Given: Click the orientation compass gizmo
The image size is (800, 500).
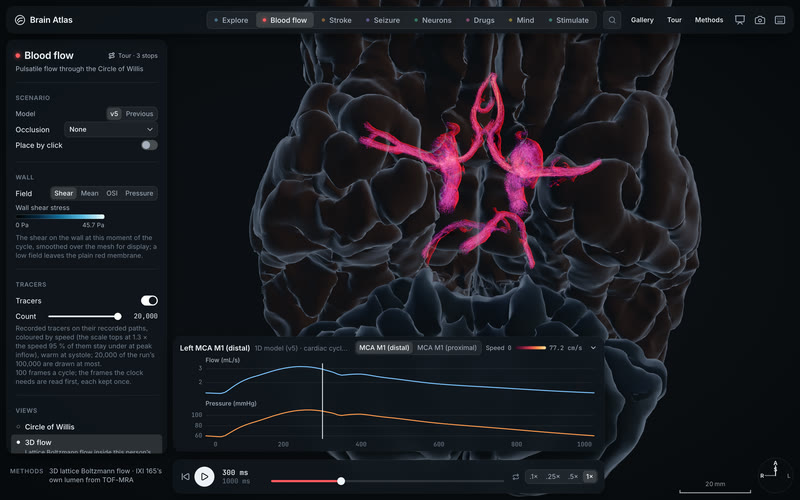Looking at the screenshot, I should point(776,473).
